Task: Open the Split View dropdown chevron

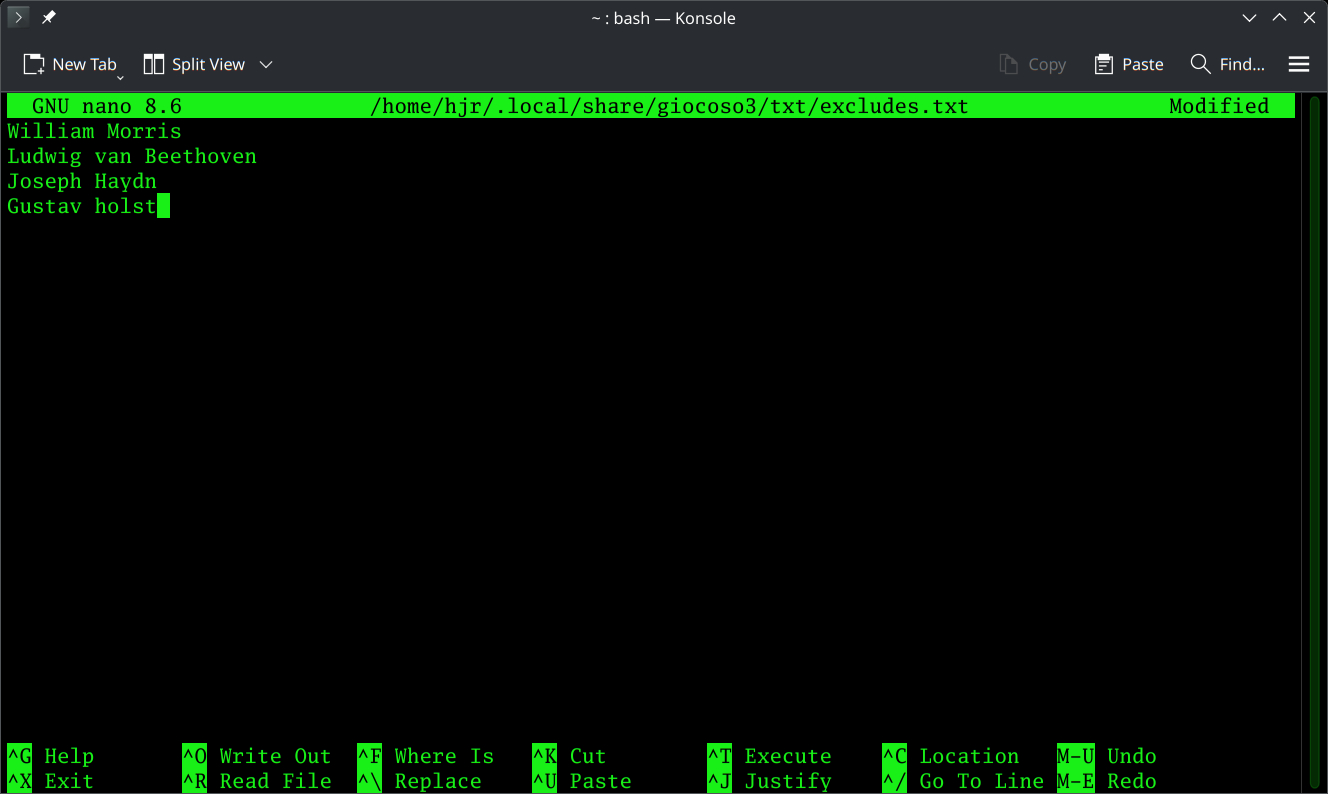Action: 265,63
